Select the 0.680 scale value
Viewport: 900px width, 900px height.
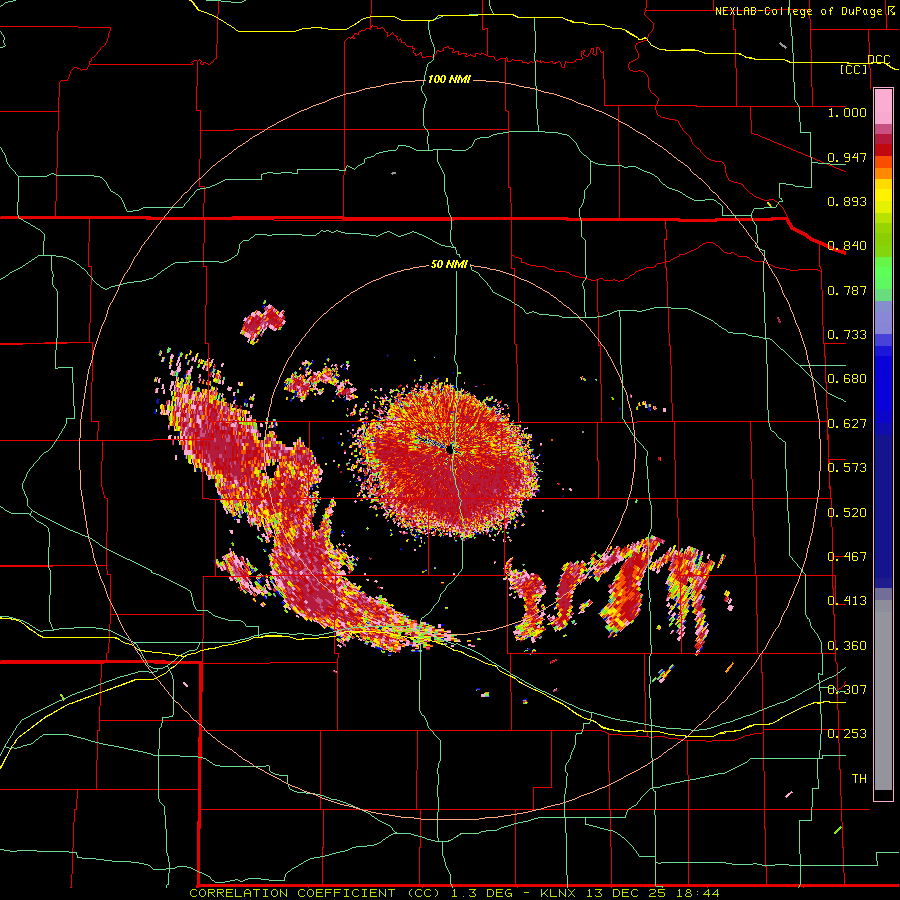[847, 379]
